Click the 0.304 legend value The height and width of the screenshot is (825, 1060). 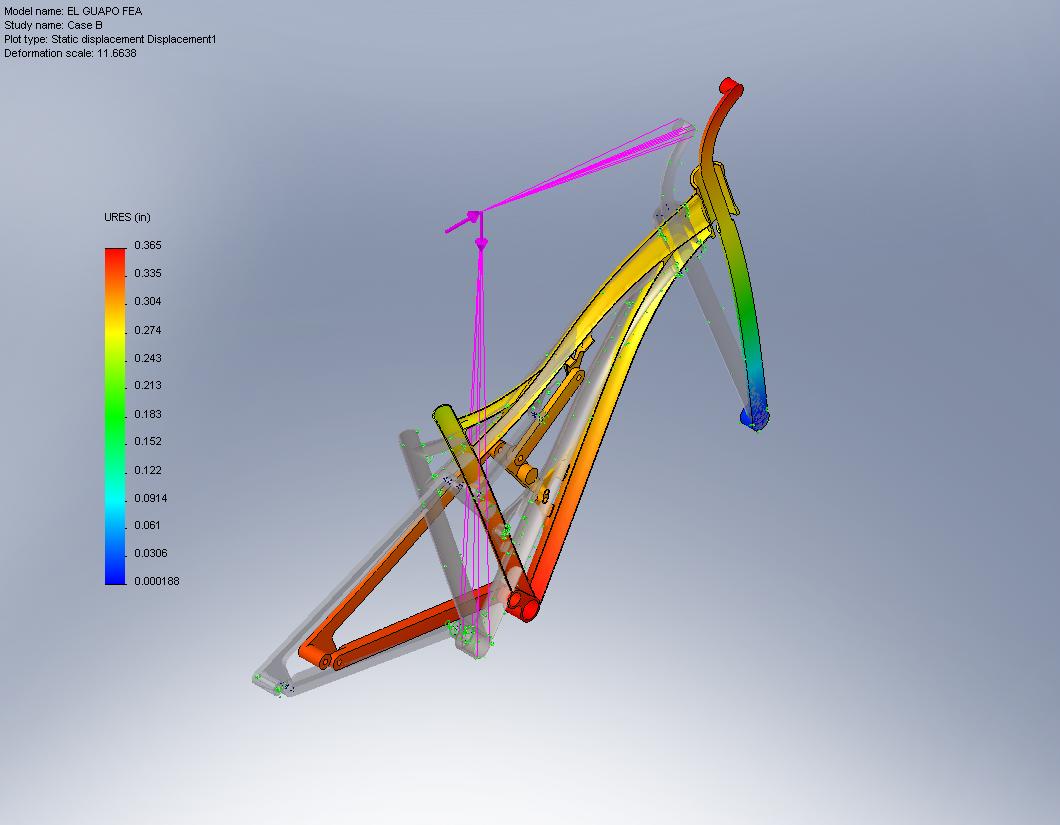[147, 302]
